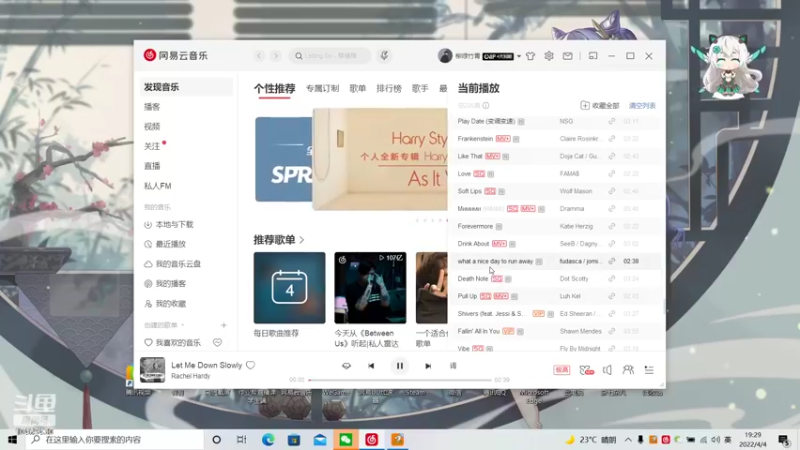The image size is (800, 450).
Task: Go back with the navigation arrow
Action: pos(259,56)
